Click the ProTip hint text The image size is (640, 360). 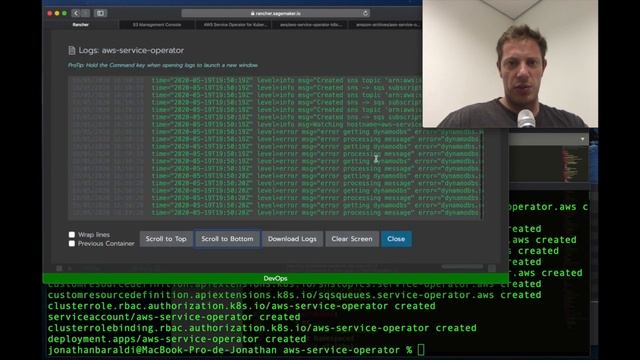click(163, 65)
